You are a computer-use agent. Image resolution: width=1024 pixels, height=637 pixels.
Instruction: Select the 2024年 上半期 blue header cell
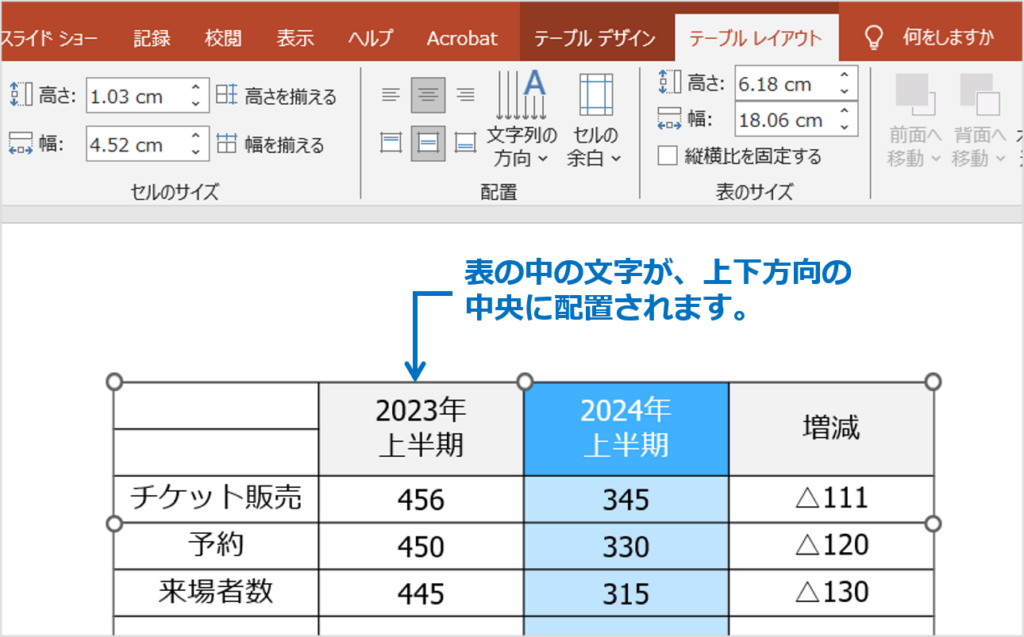click(626, 429)
